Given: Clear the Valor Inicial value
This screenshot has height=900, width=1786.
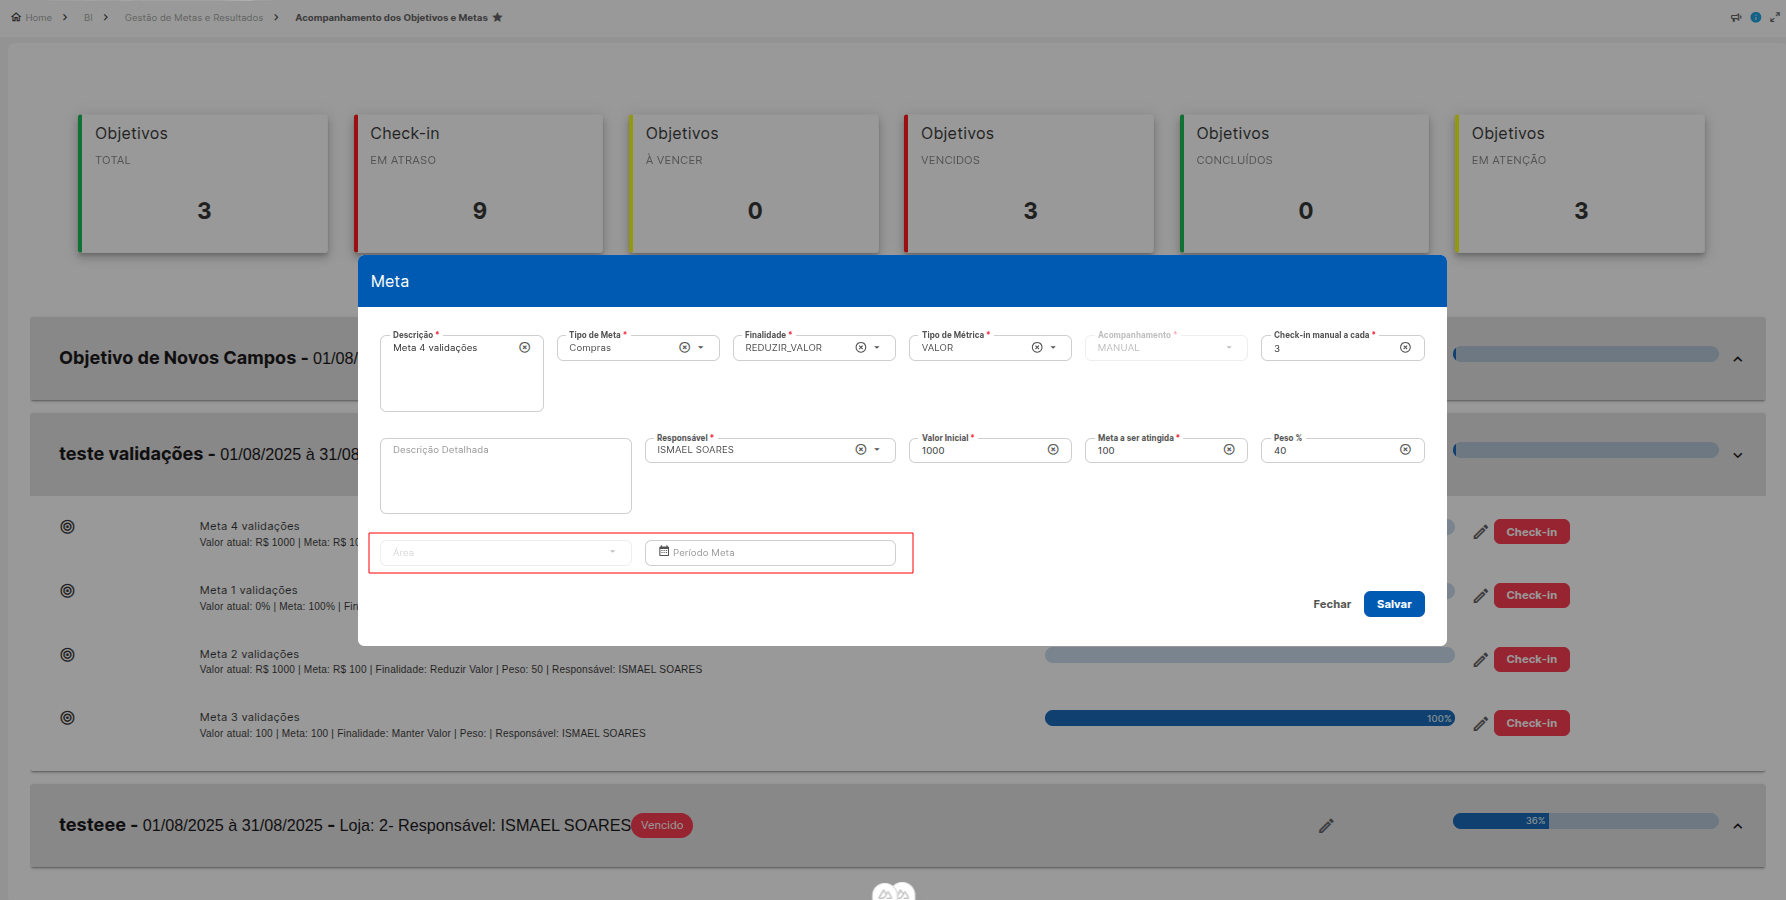Looking at the screenshot, I should coord(1053,450).
